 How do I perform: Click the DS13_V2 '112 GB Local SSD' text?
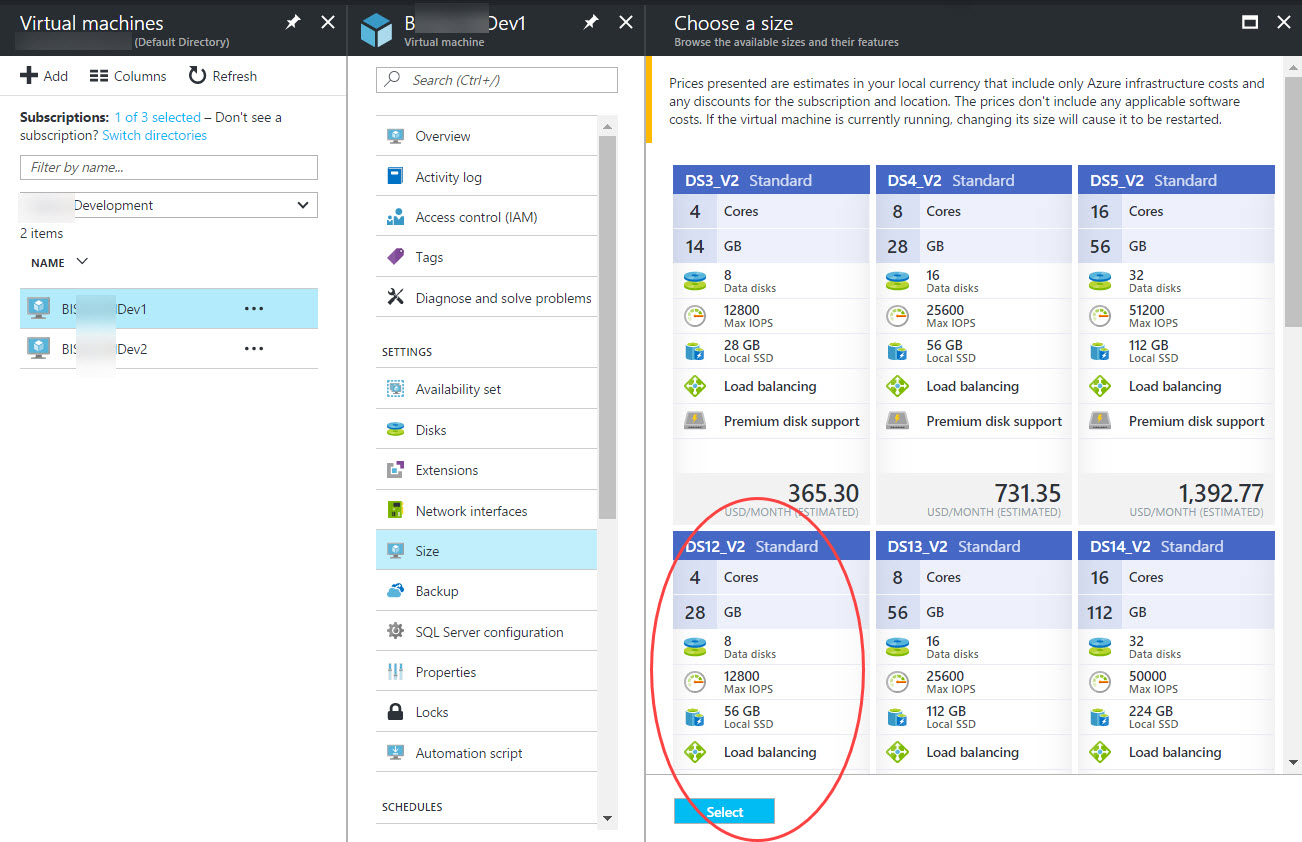tap(951, 717)
